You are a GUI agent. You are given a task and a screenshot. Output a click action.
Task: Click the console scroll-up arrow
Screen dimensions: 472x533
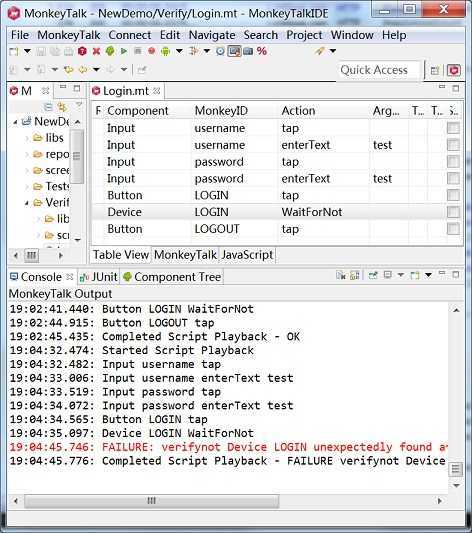[456, 310]
